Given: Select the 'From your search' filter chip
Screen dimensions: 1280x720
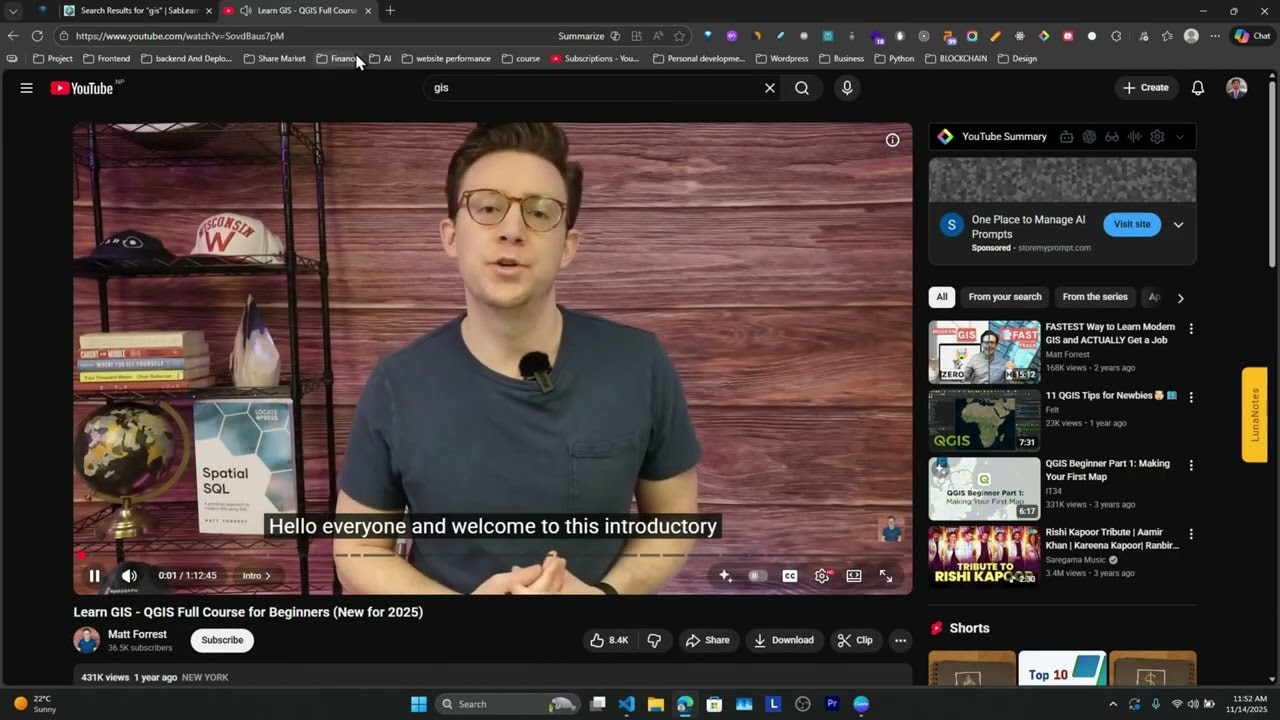Looking at the screenshot, I should pos(1005,297).
